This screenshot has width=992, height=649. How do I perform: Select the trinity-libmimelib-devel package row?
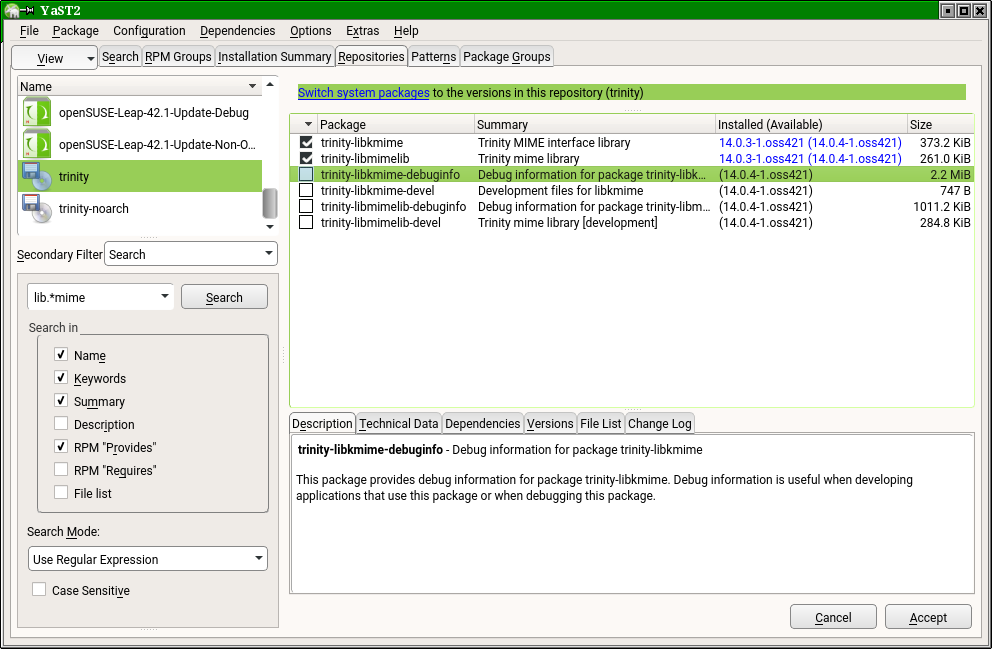tap(631, 222)
